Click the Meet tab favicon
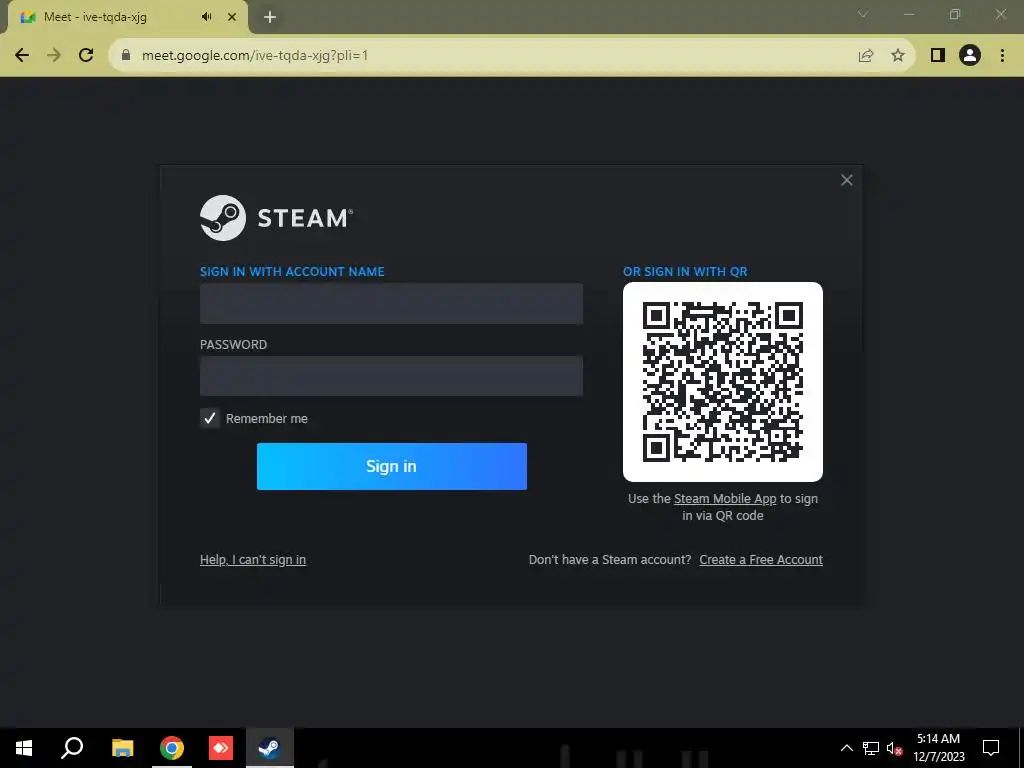The width and height of the screenshot is (1024, 768). coord(27,17)
